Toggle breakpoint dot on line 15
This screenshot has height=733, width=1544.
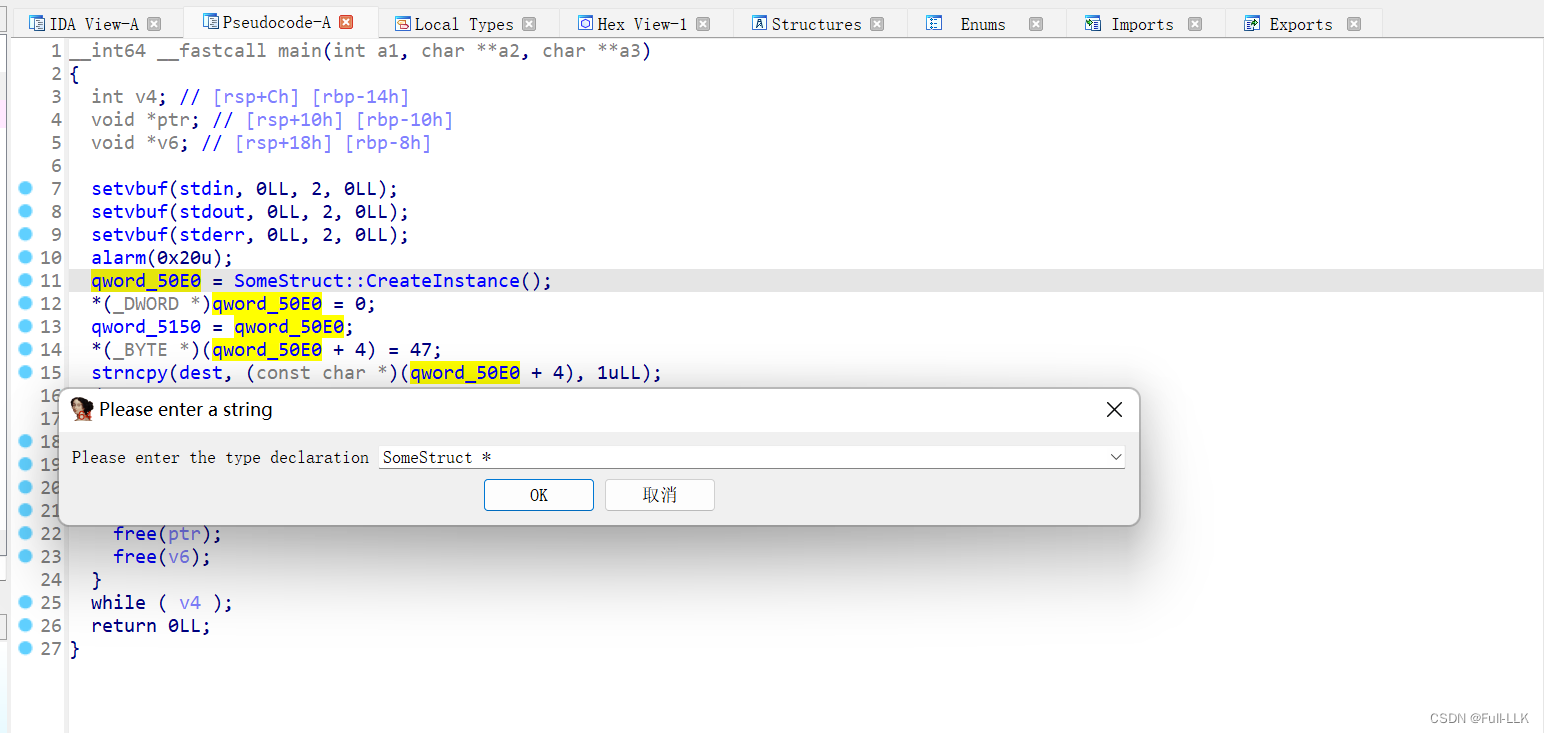point(26,372)
